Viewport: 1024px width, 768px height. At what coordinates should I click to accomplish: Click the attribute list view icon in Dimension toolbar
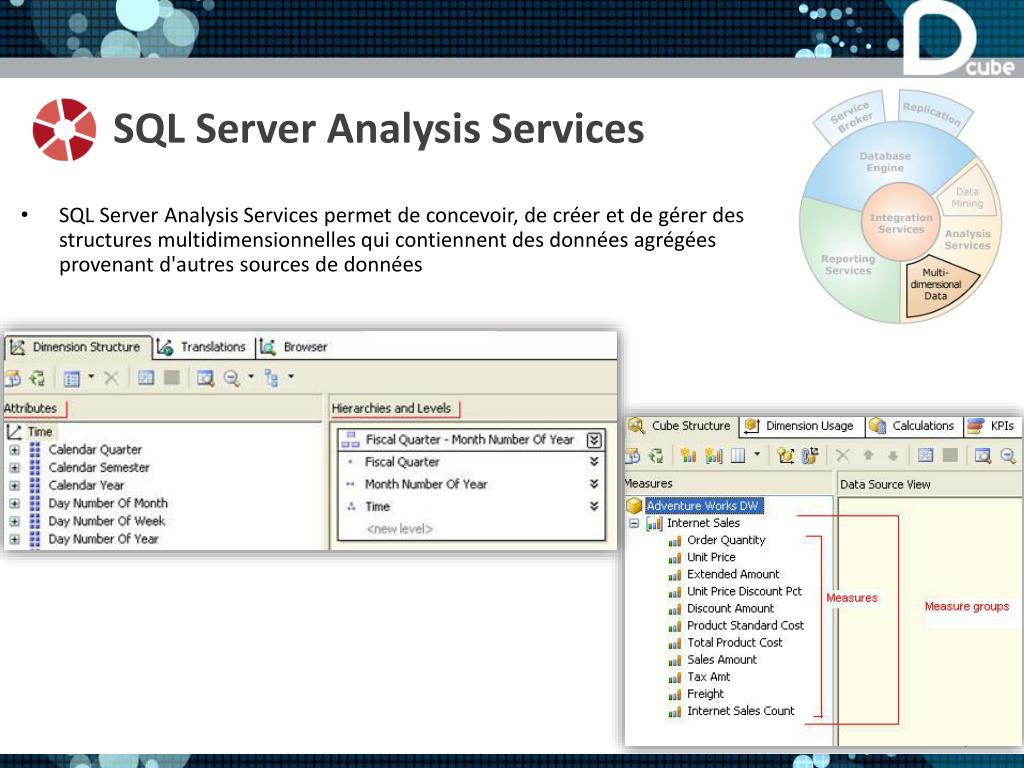[x=72, y=378]
